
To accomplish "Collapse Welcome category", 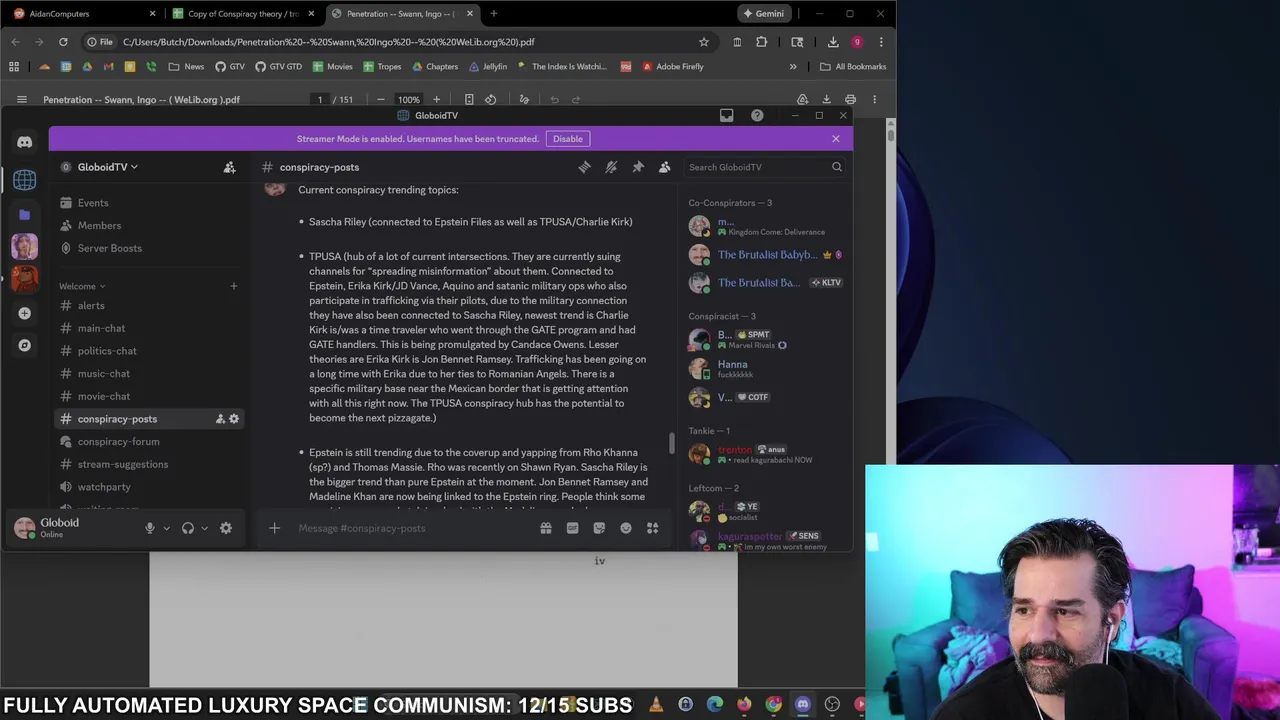I will pyautogui.click(x=80, y=286).
